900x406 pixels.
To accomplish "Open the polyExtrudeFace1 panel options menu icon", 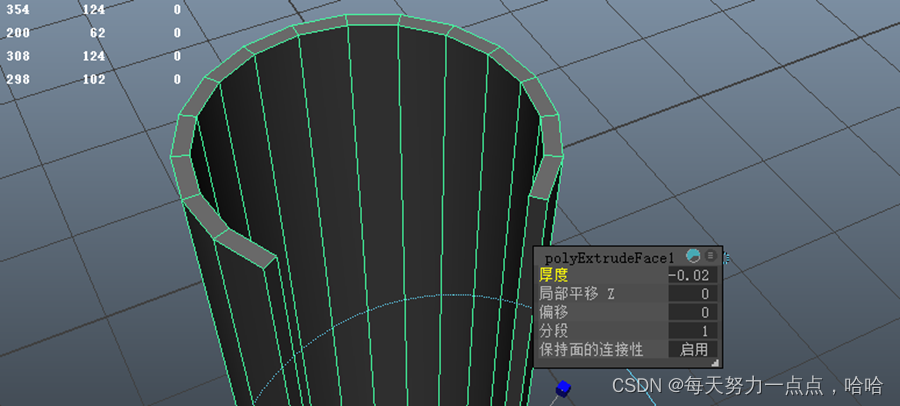I will [x=711, y=256].
